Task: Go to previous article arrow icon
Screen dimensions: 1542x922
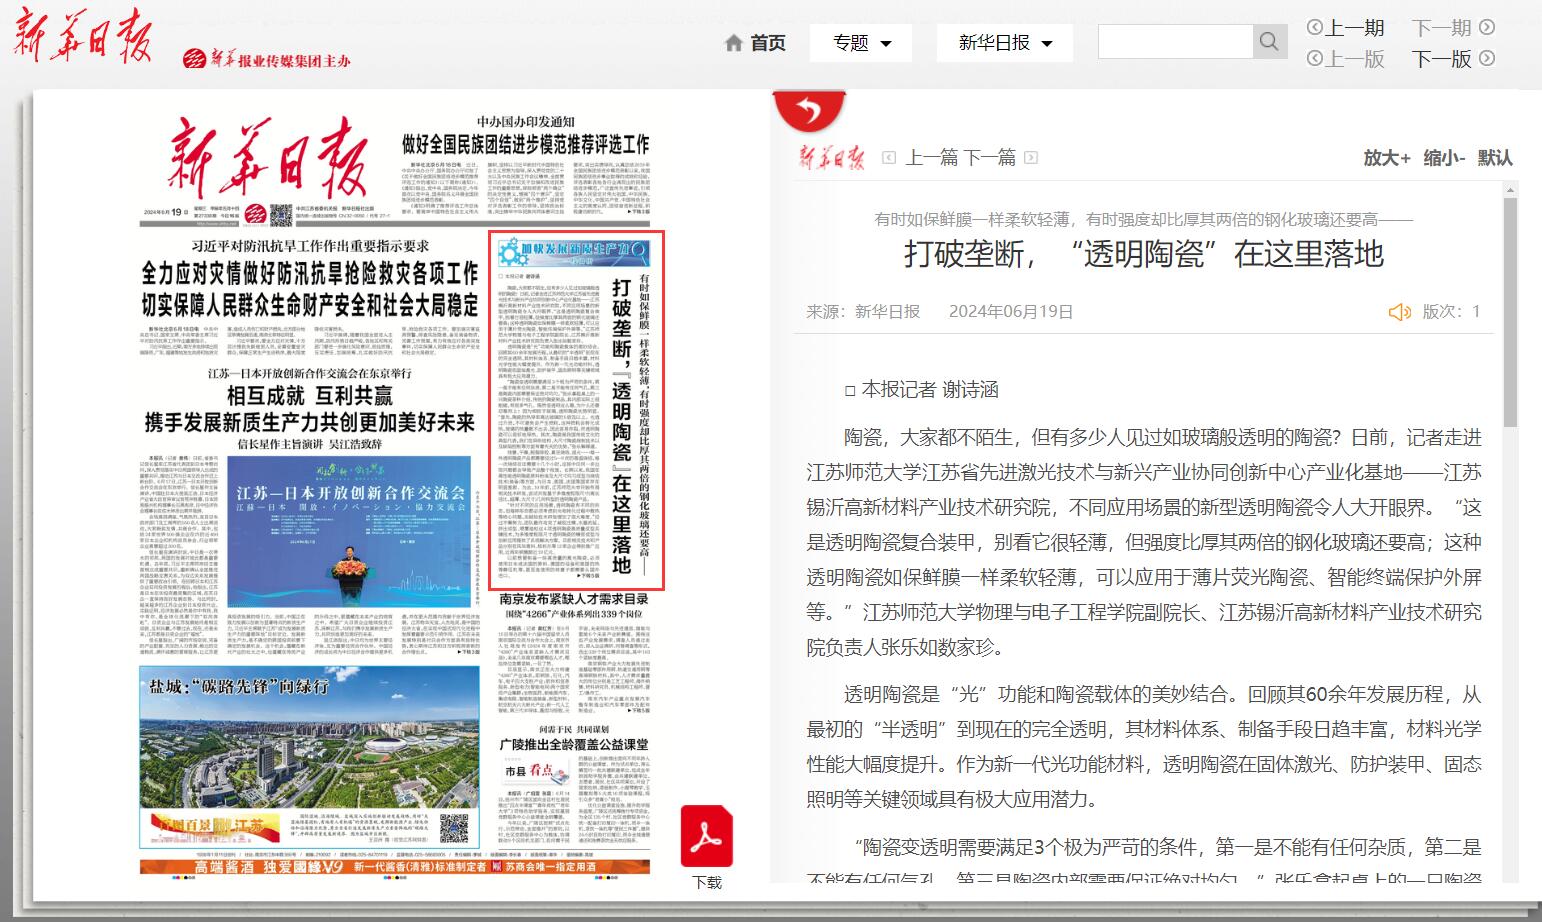Action: coord(889,158)
